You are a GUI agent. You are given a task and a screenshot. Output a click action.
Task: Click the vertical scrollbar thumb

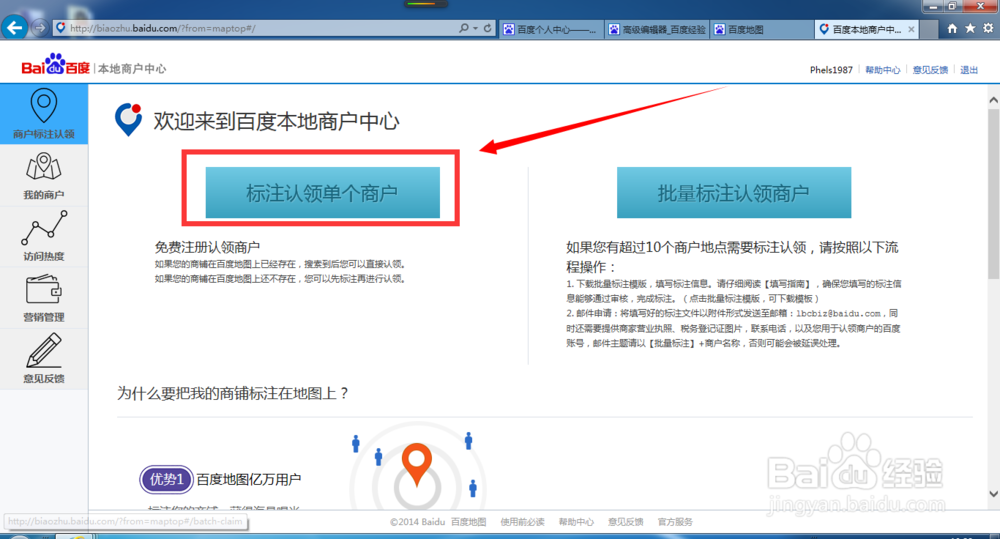click(993, 193)
